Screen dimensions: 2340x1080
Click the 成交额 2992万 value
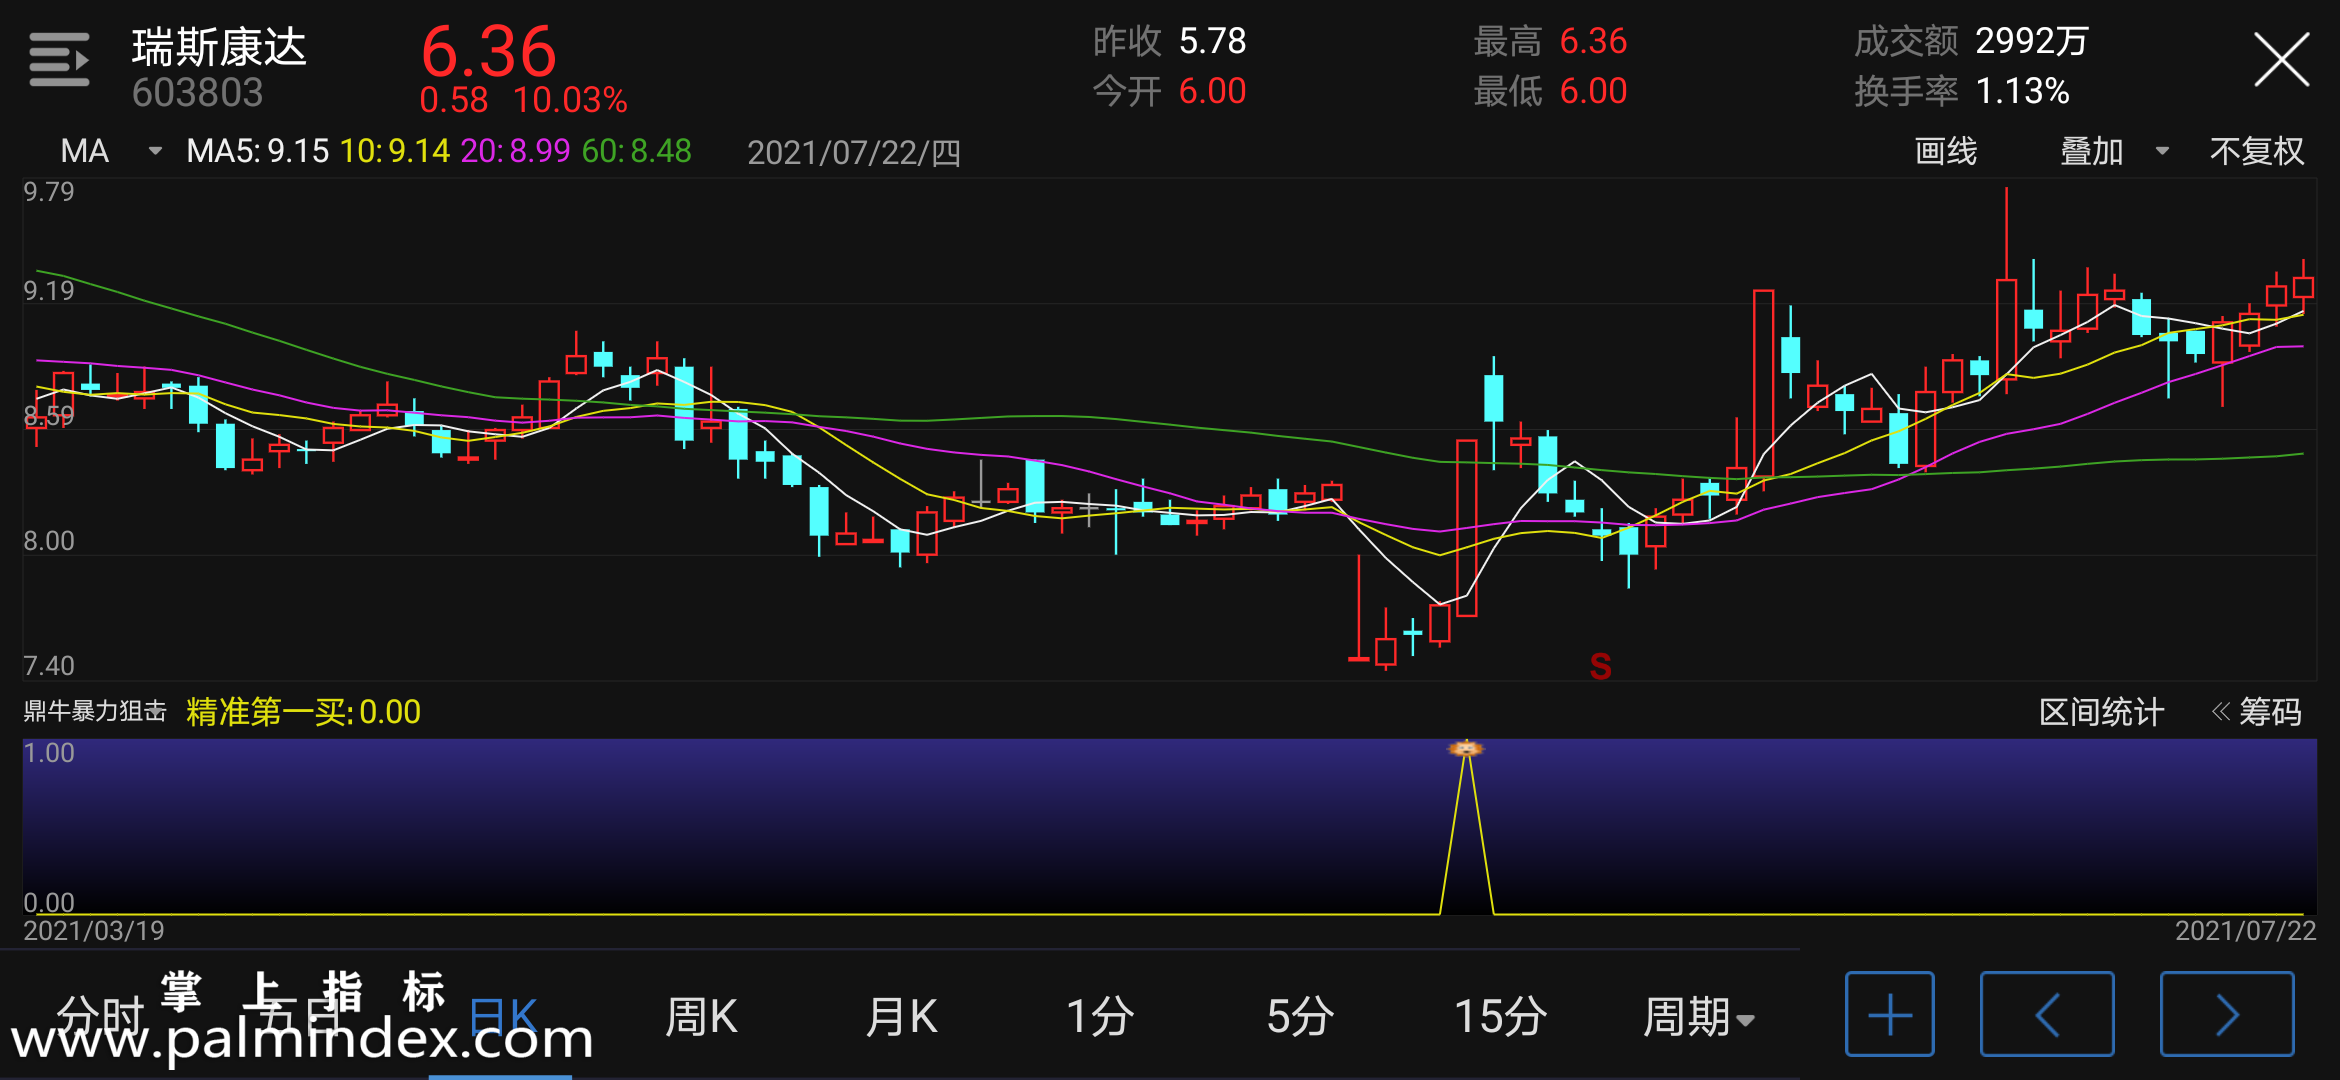(1971, 41)
